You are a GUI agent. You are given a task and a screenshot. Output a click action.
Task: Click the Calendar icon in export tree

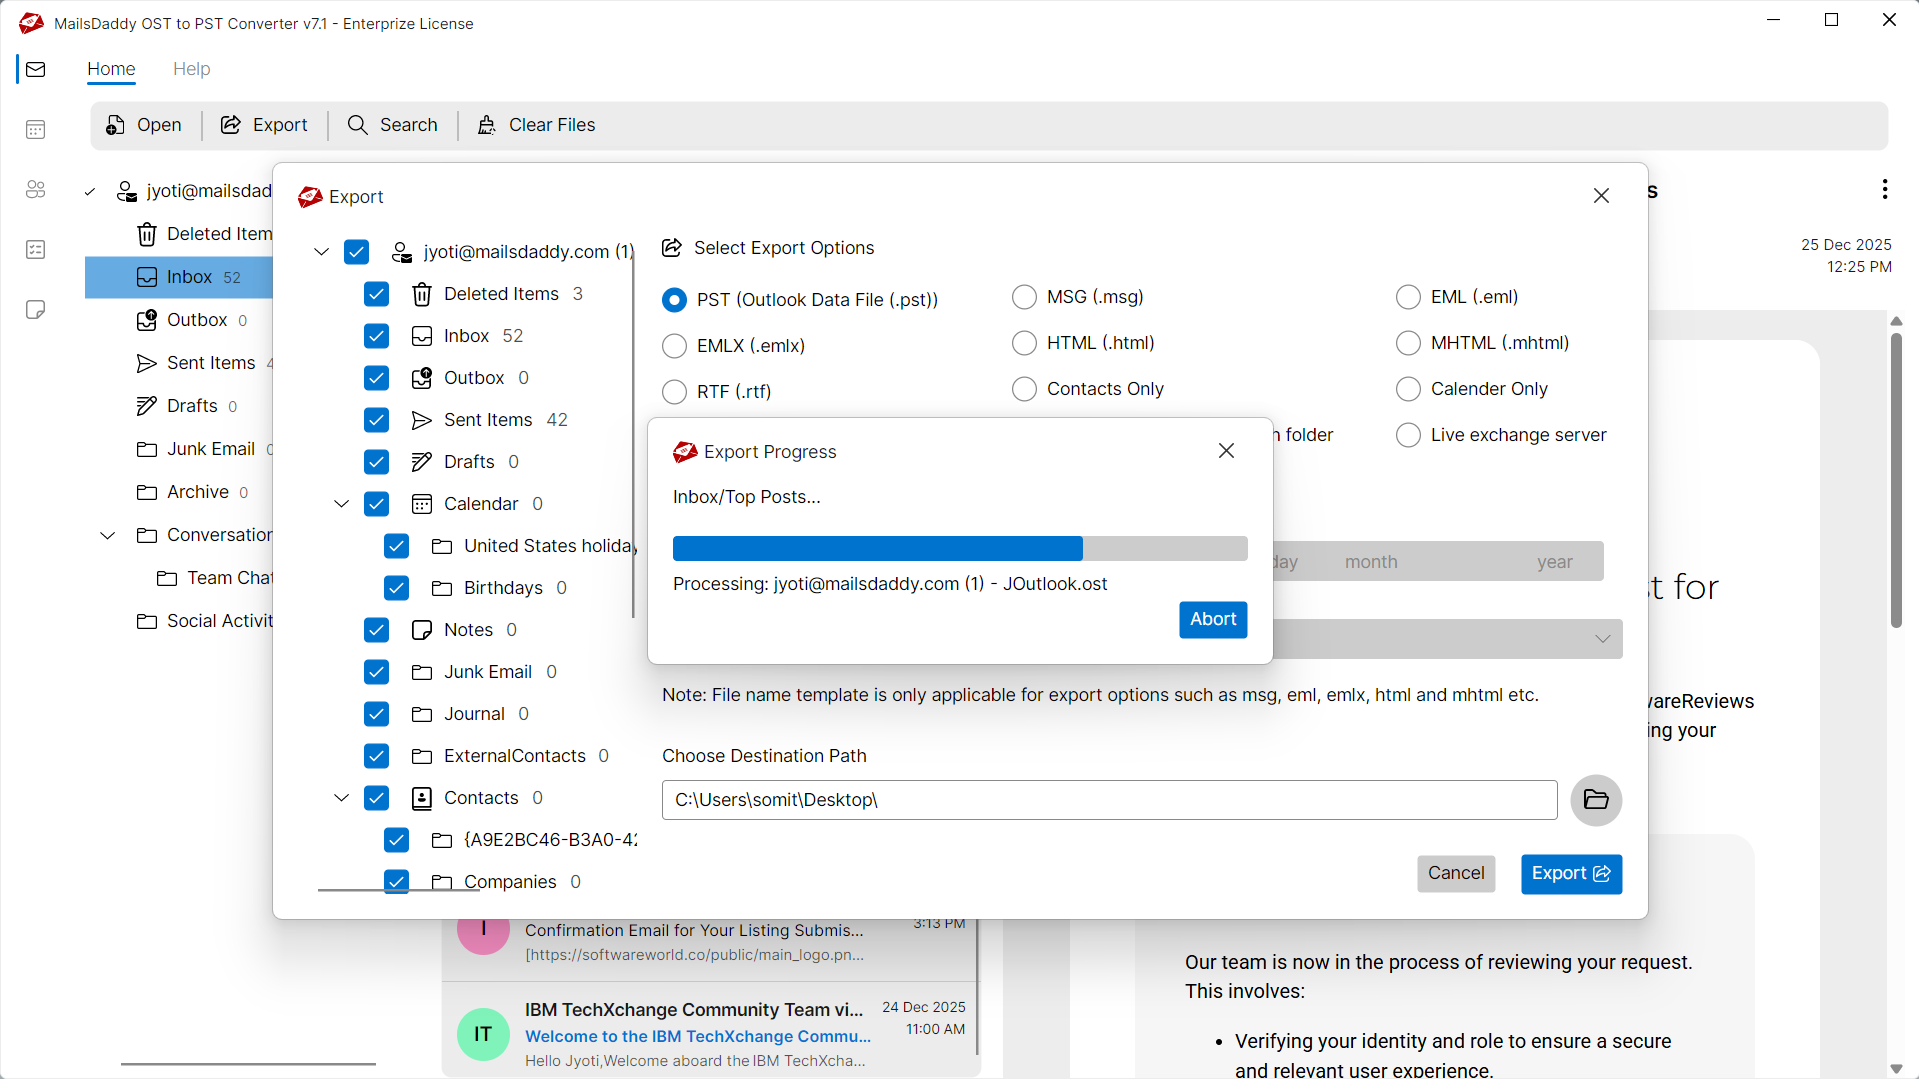point(422,504)
